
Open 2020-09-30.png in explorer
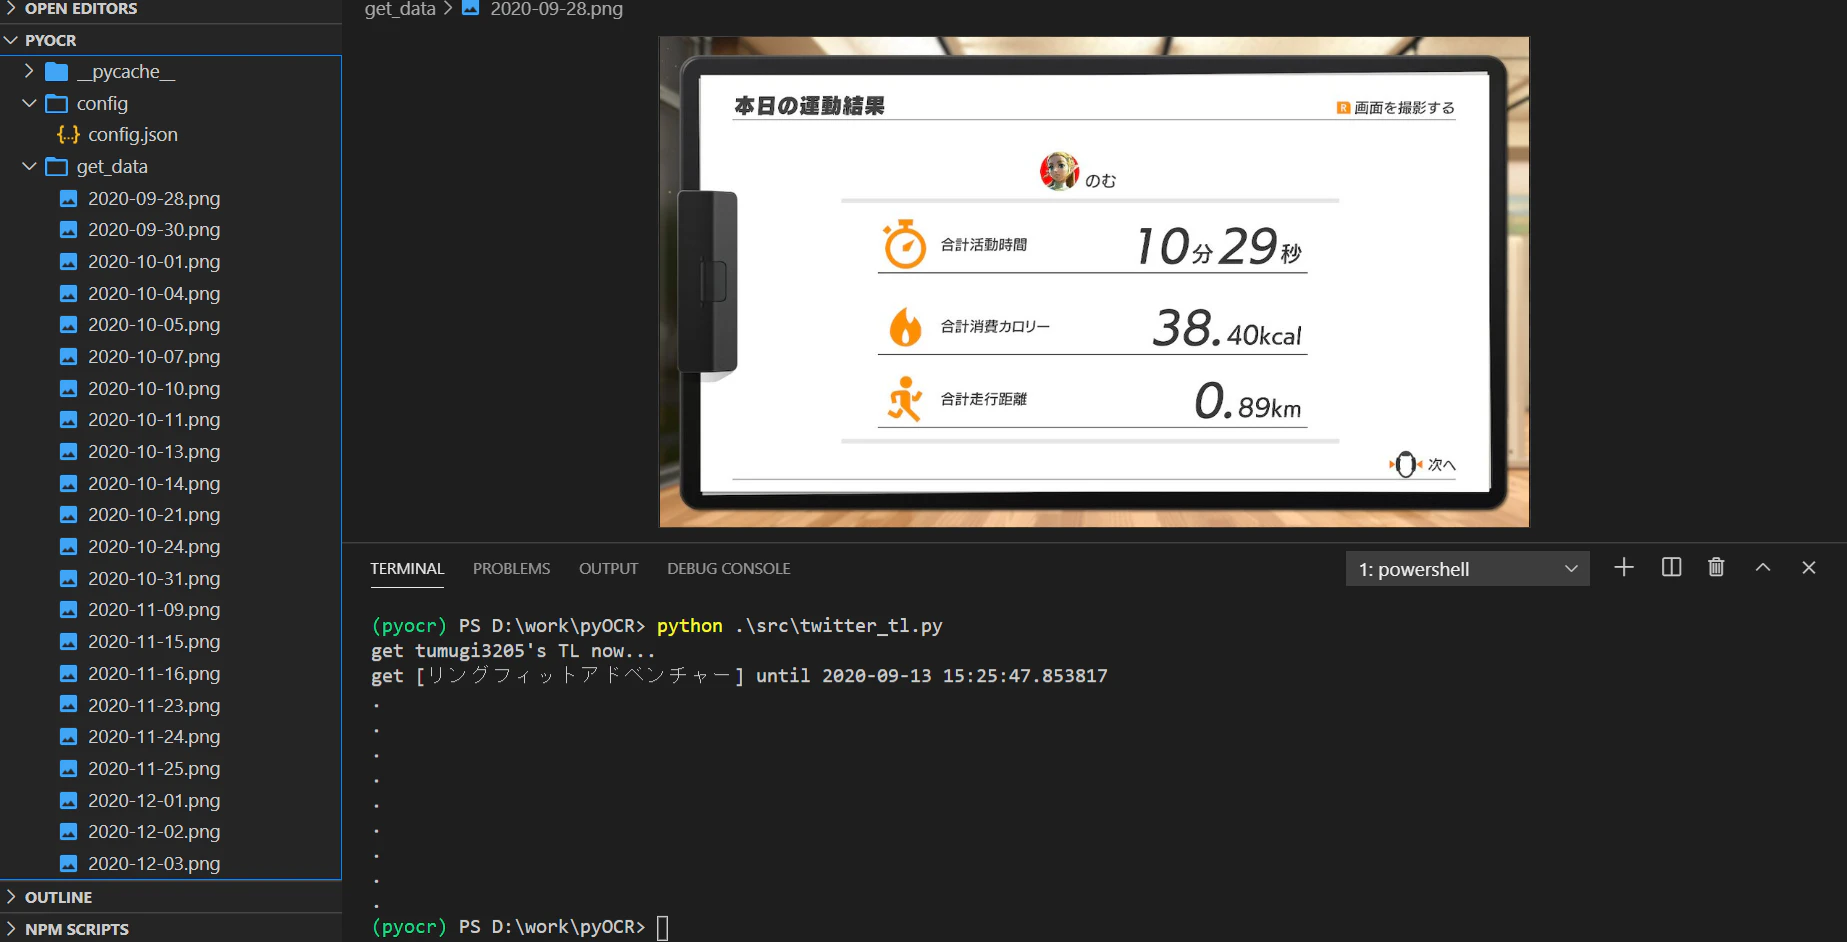click(x=154, y=230)
